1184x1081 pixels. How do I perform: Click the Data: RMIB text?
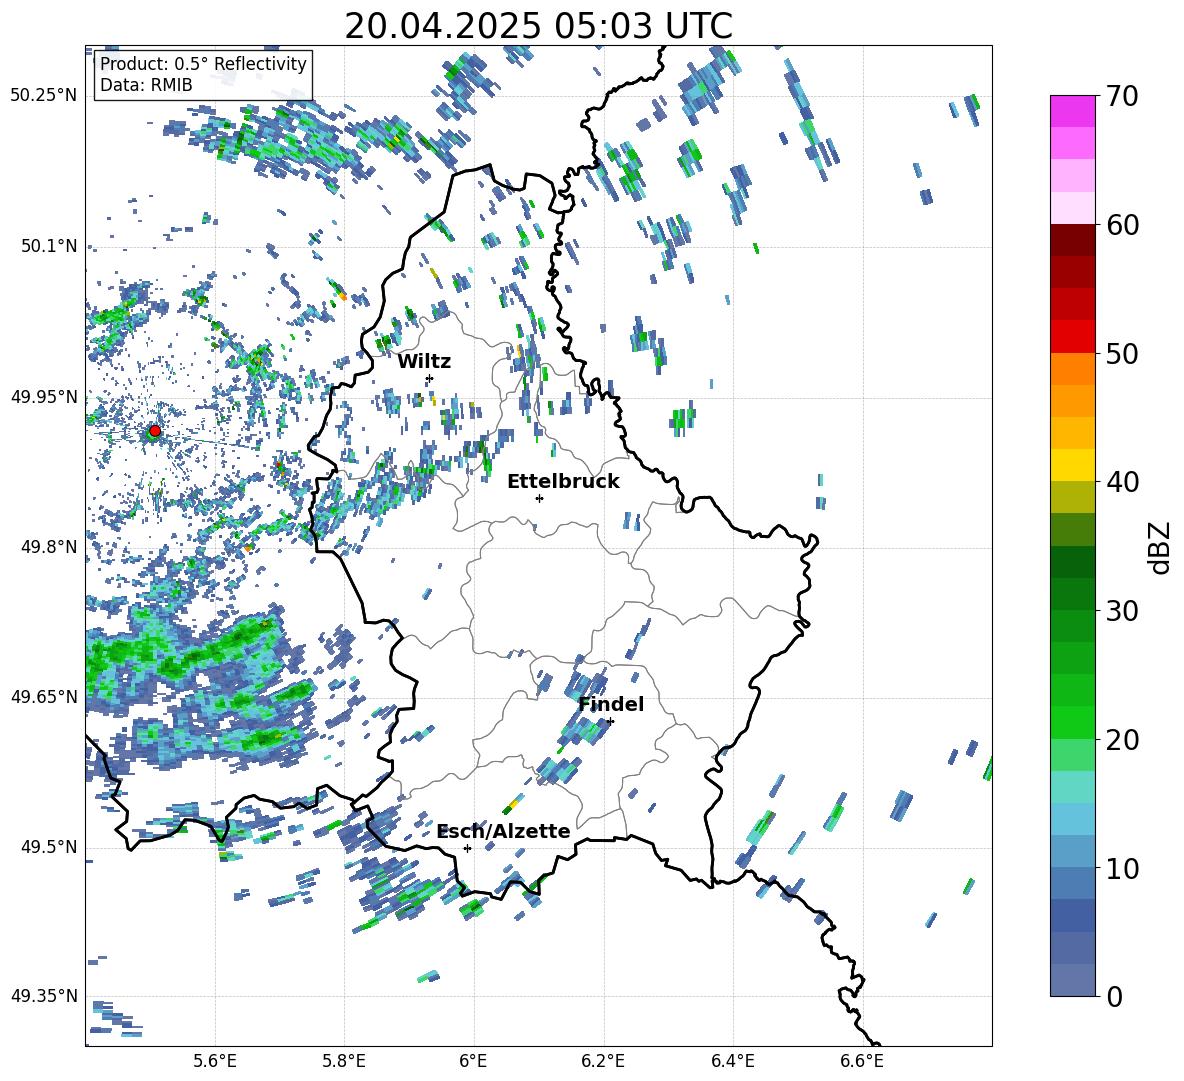click(146, 85)
